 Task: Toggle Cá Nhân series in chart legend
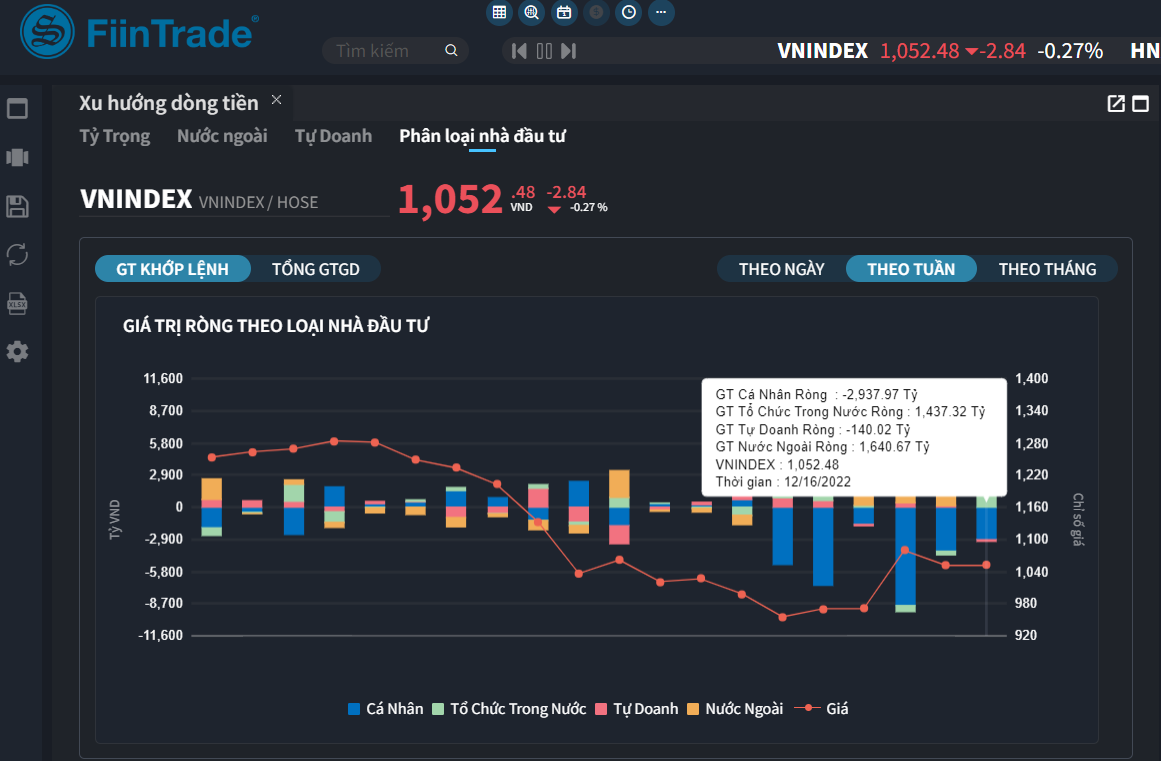[x=380, y=709]
